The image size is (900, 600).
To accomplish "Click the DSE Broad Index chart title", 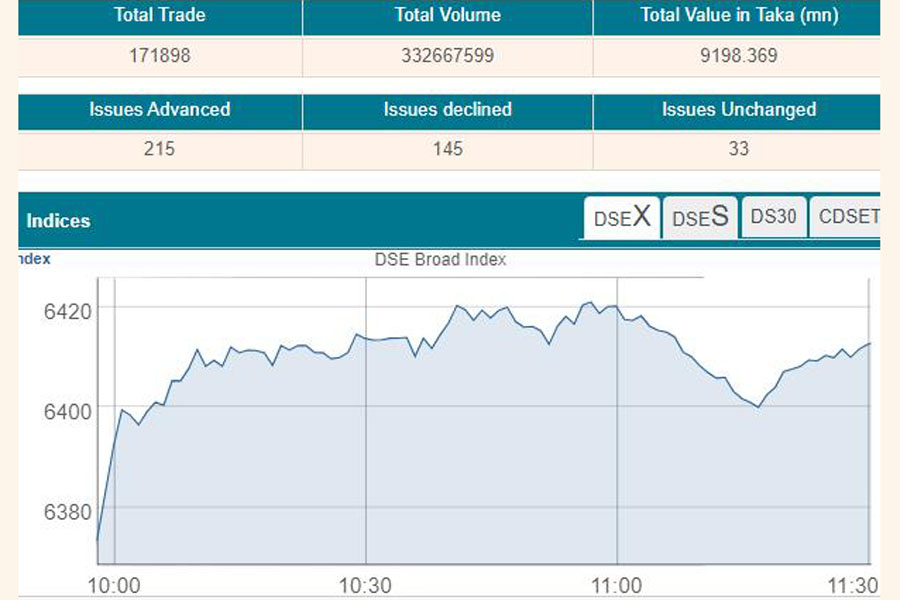I will coord(440,260).
